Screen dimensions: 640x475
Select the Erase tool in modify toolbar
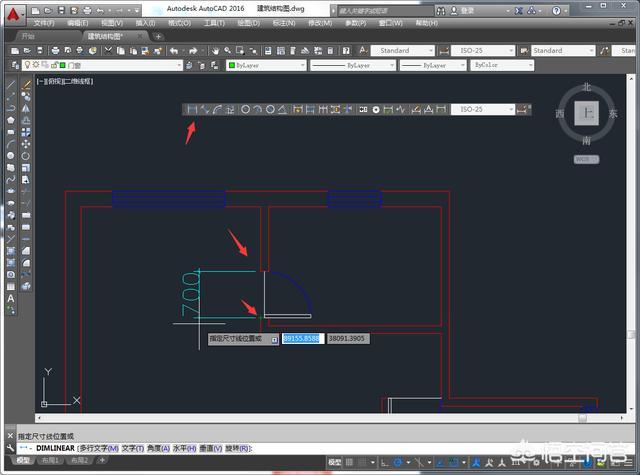[x=26, y=85]
